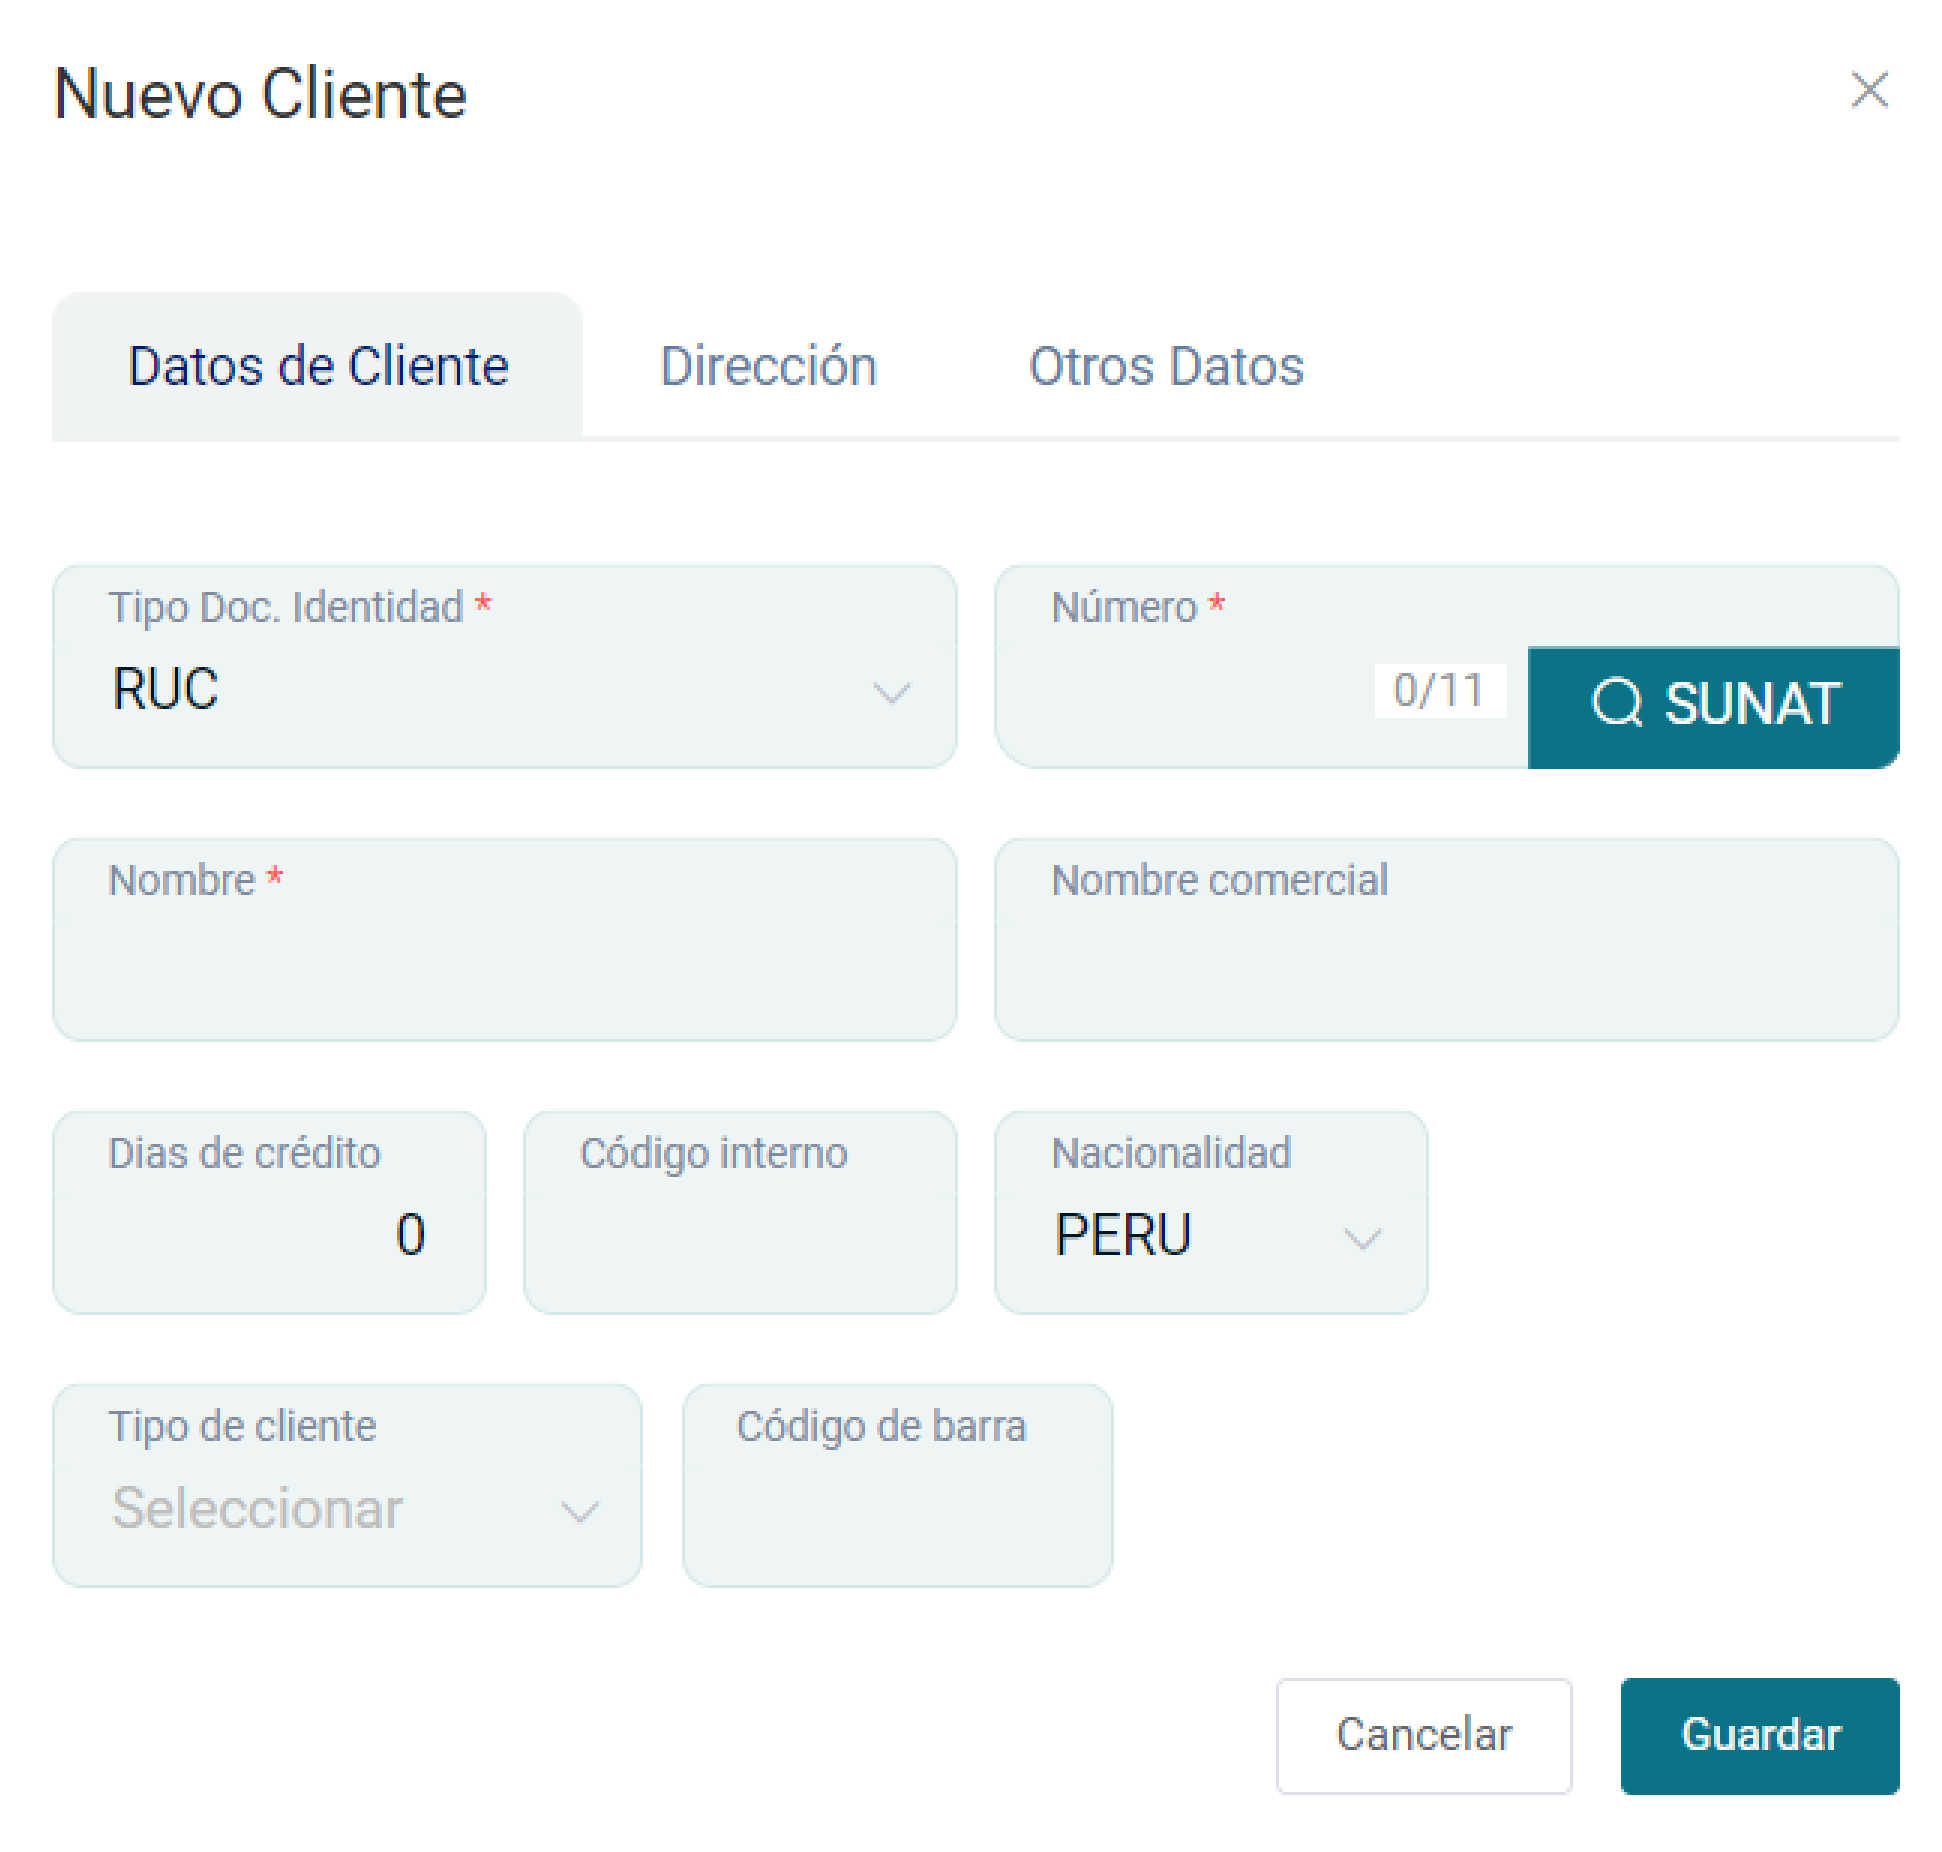The image size is (1942, 1852).
Task: Select the Datos de Cliente tab
Action: [x=318, y=366]
